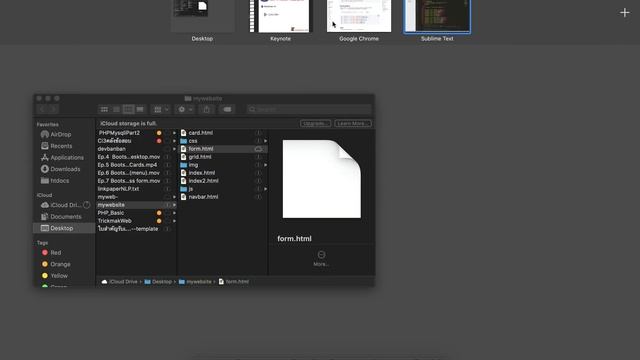Select Ep.6 Boots...(menu).mov file
The image size is (640, 360).
pyautogui.click(x=129, y=173)
